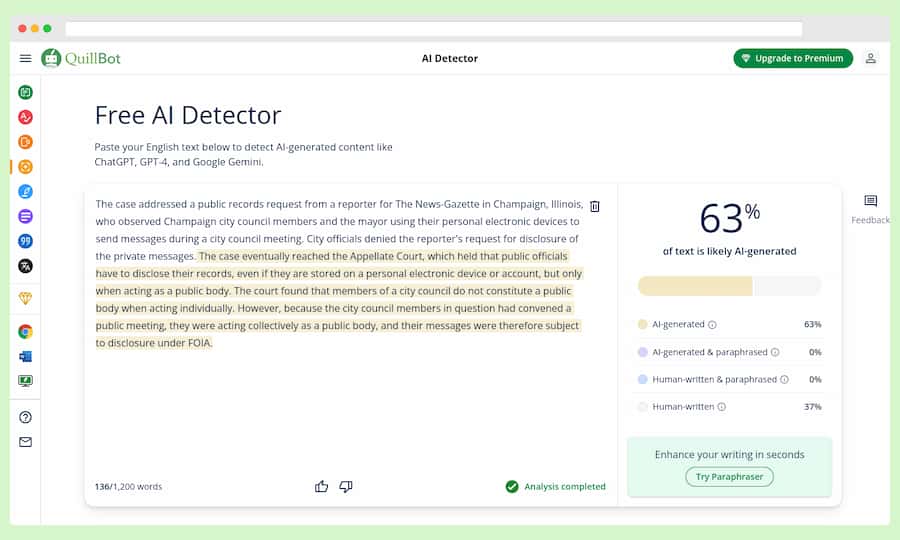Image resolution: width=900 pixels, height=540 pixels.
Task: Open the user account profile icon
Action: [x=871, y=58]
